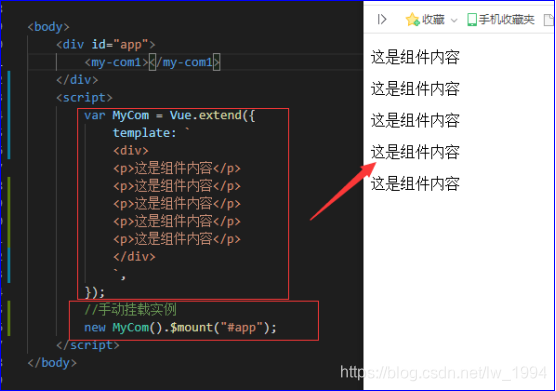Click the template: line in code
This screenshot has height=391, width=556.
[x=151, y=133]
